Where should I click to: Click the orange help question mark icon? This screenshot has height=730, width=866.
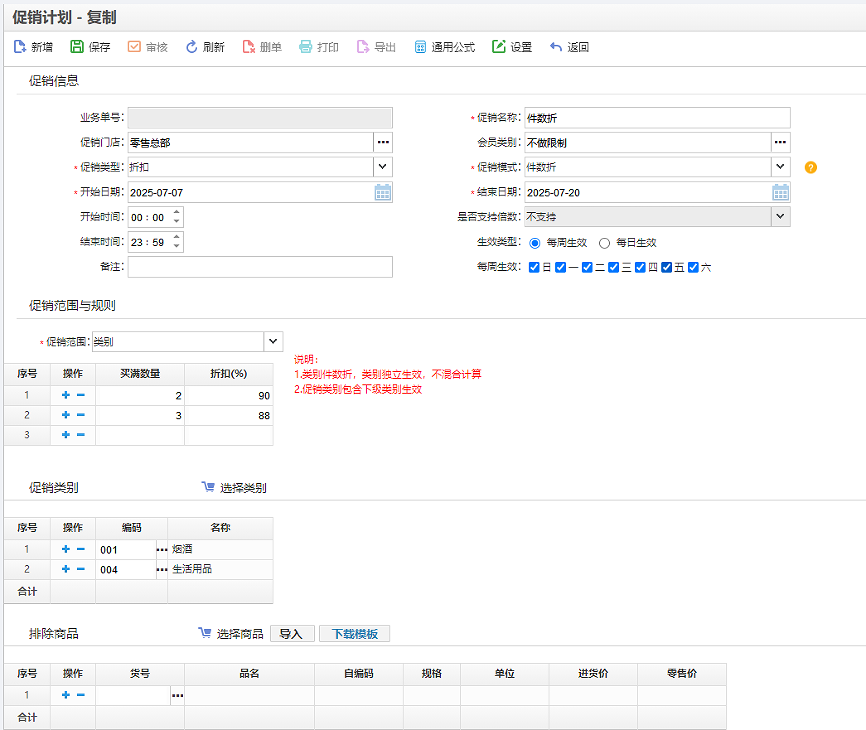811,167
